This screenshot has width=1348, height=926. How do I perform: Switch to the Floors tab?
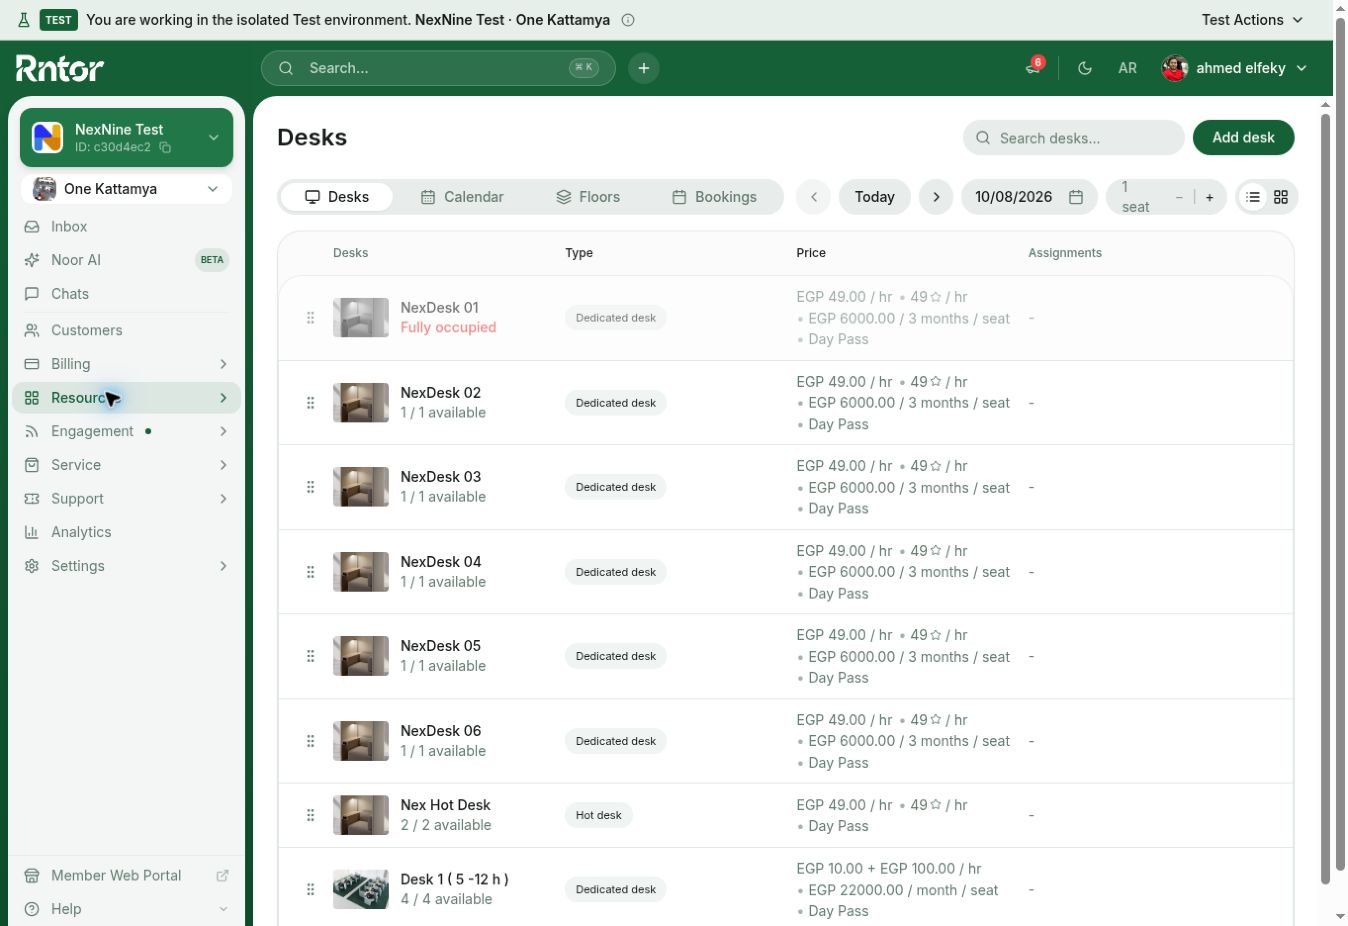click(x=588, y=197)
